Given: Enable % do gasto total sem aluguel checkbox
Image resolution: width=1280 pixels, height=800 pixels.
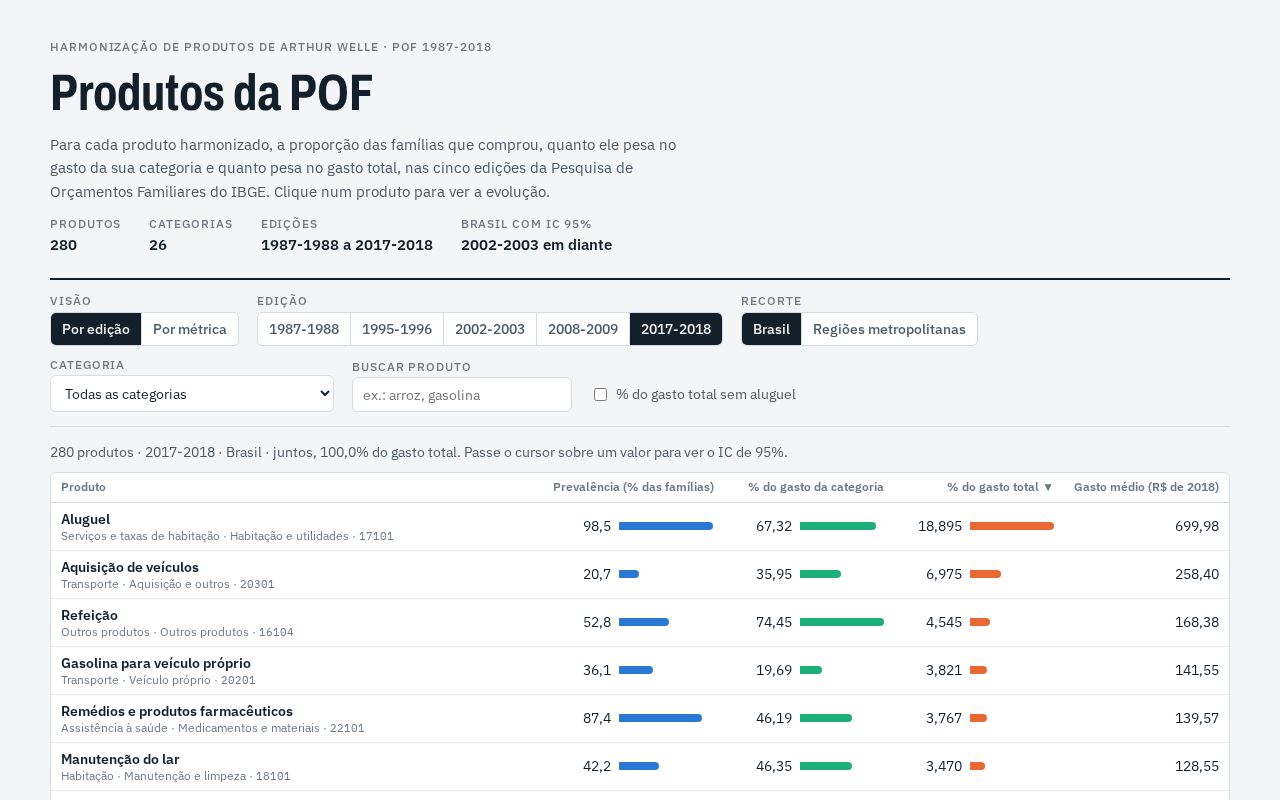Looking at the screenshot, I should (x=601, y=395).
